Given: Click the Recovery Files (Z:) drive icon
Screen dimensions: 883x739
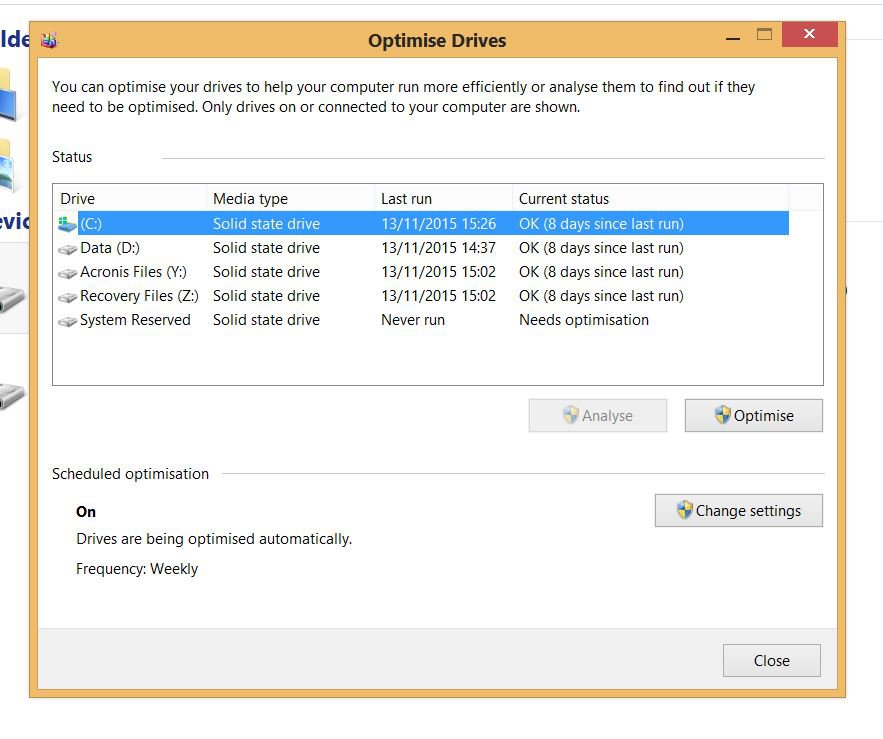Looking at the screenshot, I should [x=67, y=297].
